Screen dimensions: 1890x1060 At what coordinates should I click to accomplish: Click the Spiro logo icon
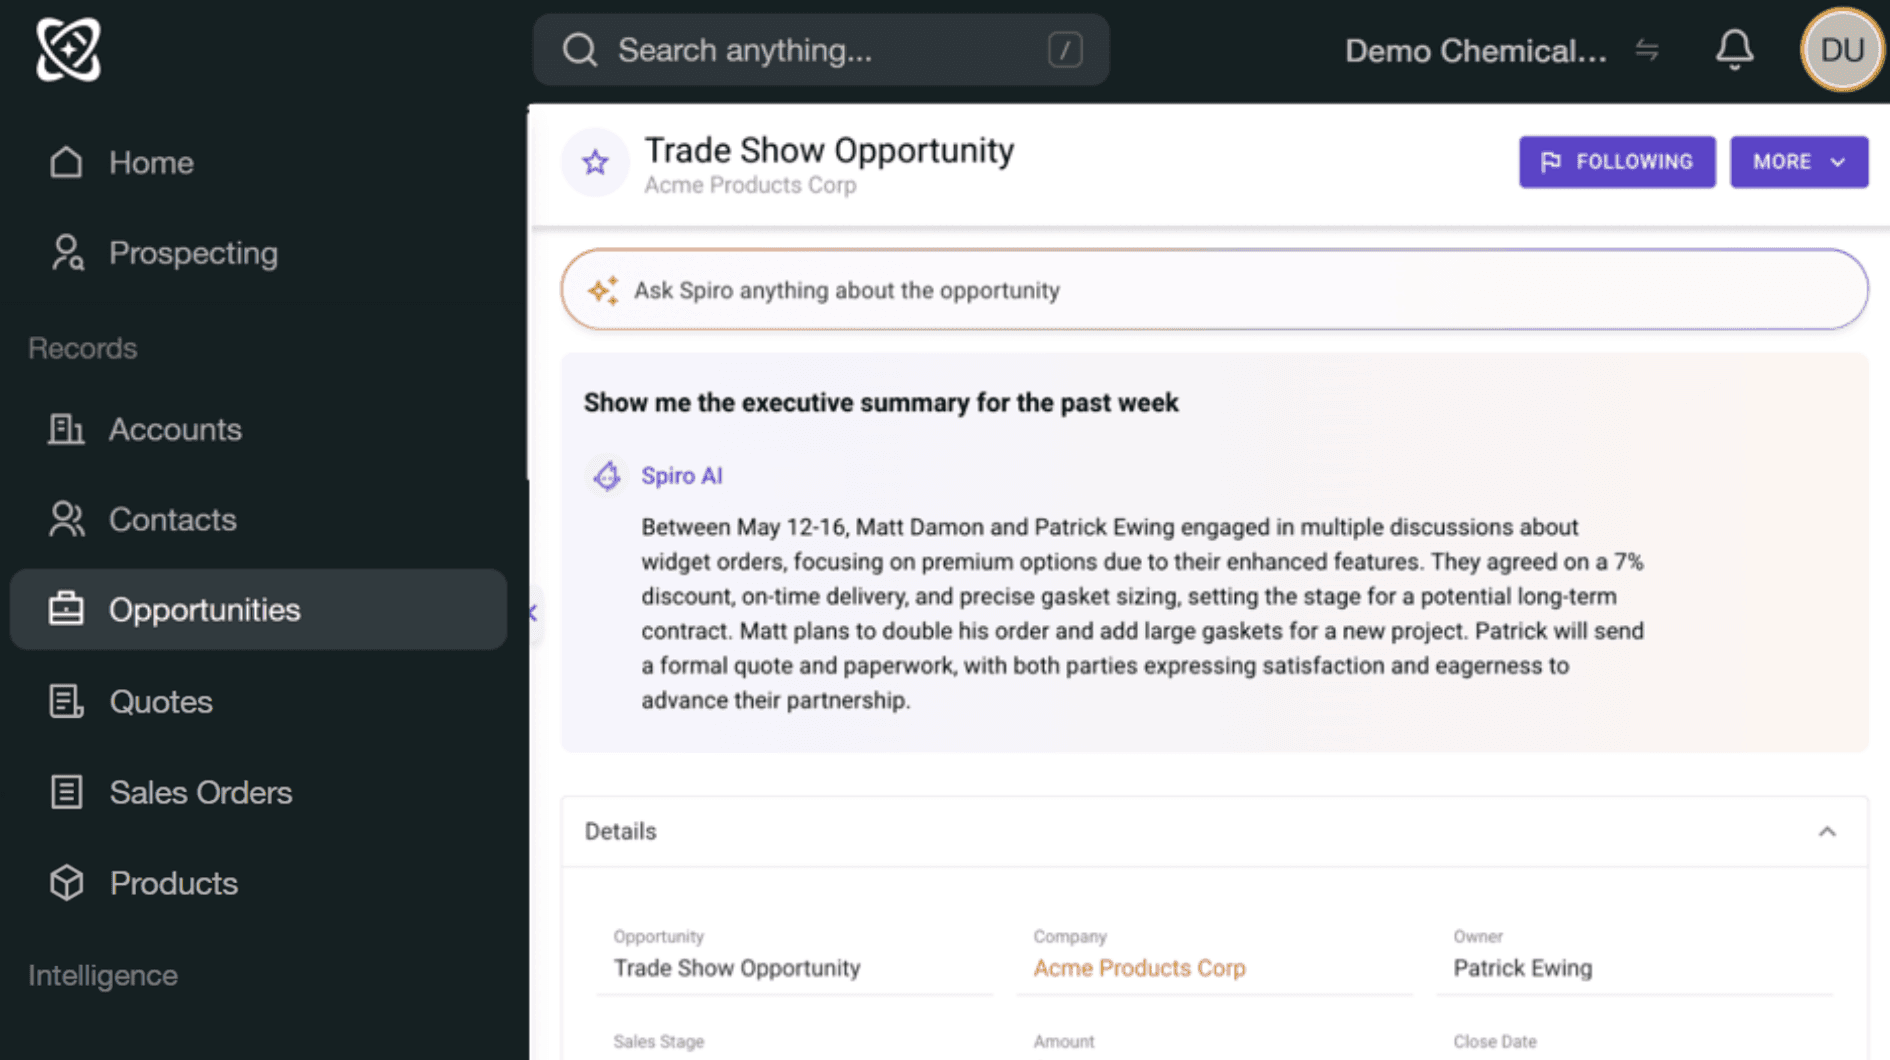(68, 49)
